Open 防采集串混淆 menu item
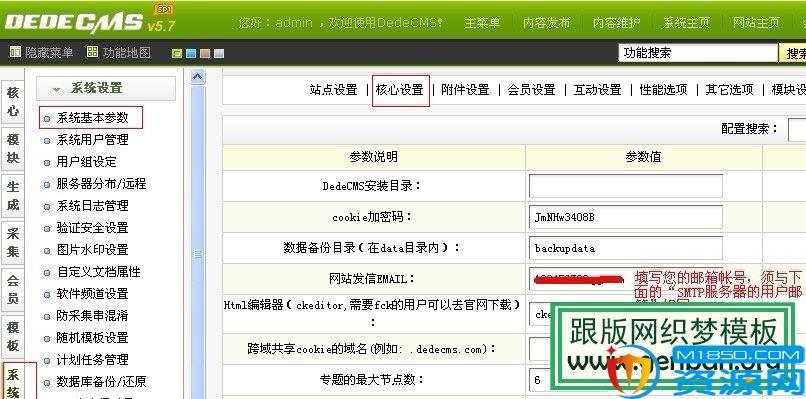 (92, 316)
